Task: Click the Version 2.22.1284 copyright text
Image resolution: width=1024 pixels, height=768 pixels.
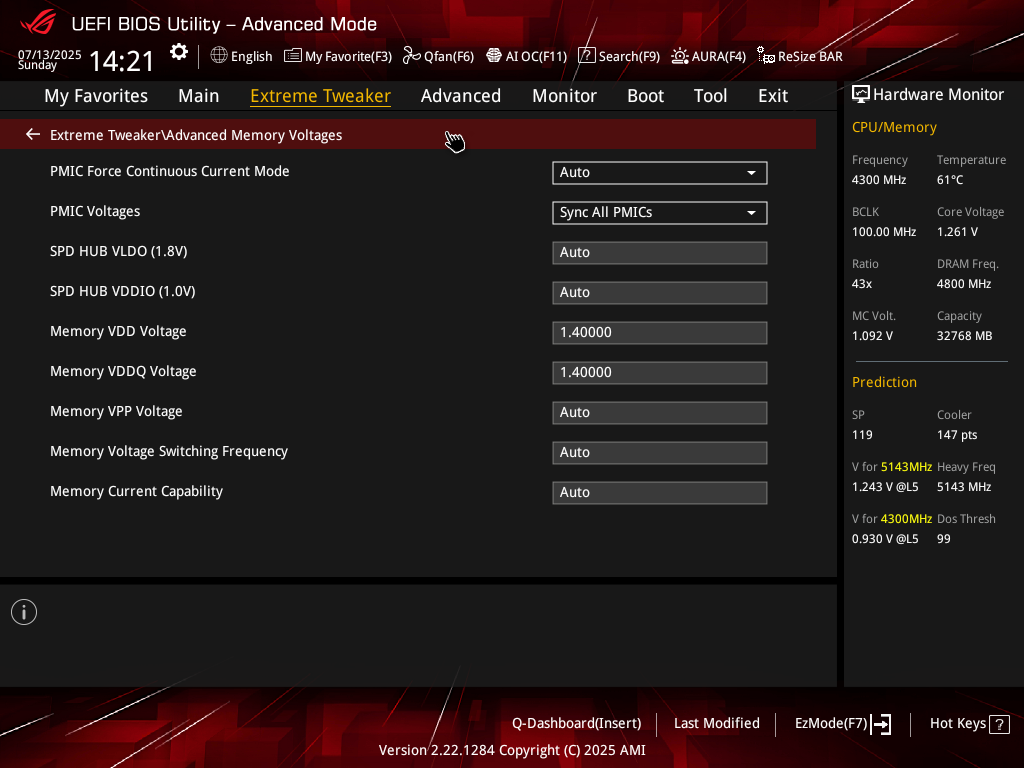Action: click(512, 750)
